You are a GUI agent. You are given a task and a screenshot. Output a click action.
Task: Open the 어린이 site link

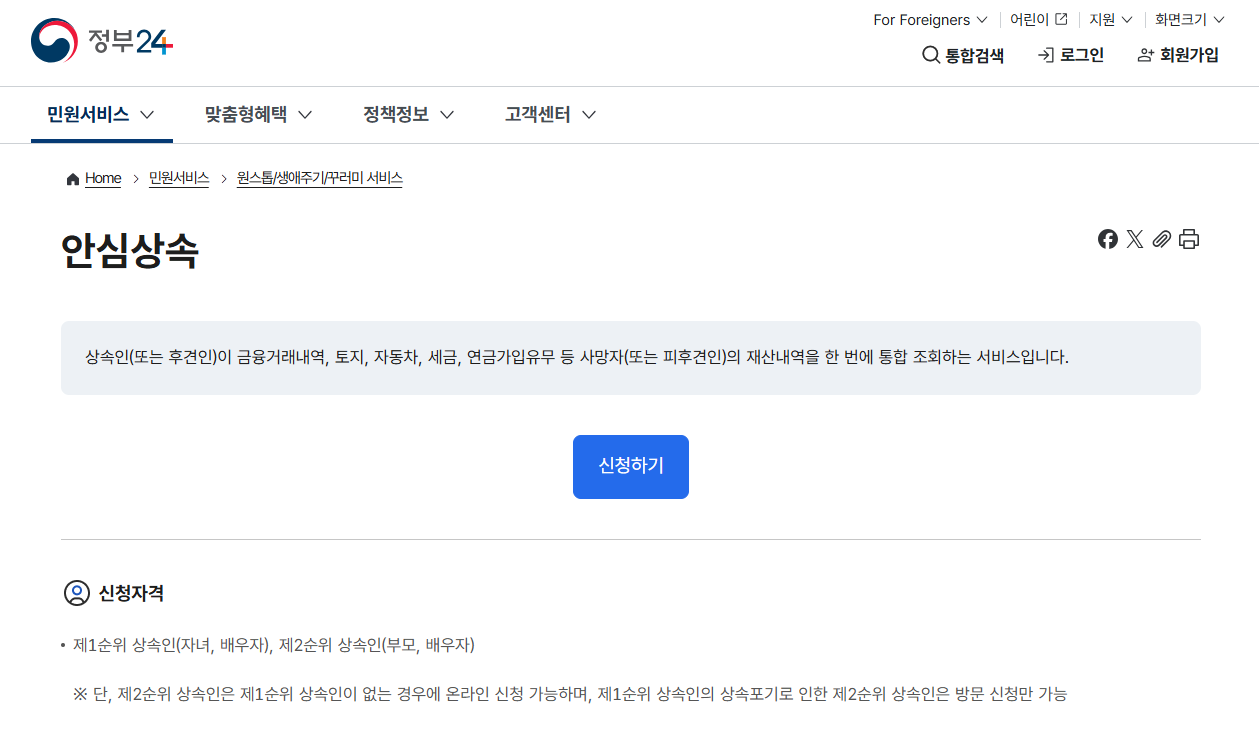(x=1038, y=20)
